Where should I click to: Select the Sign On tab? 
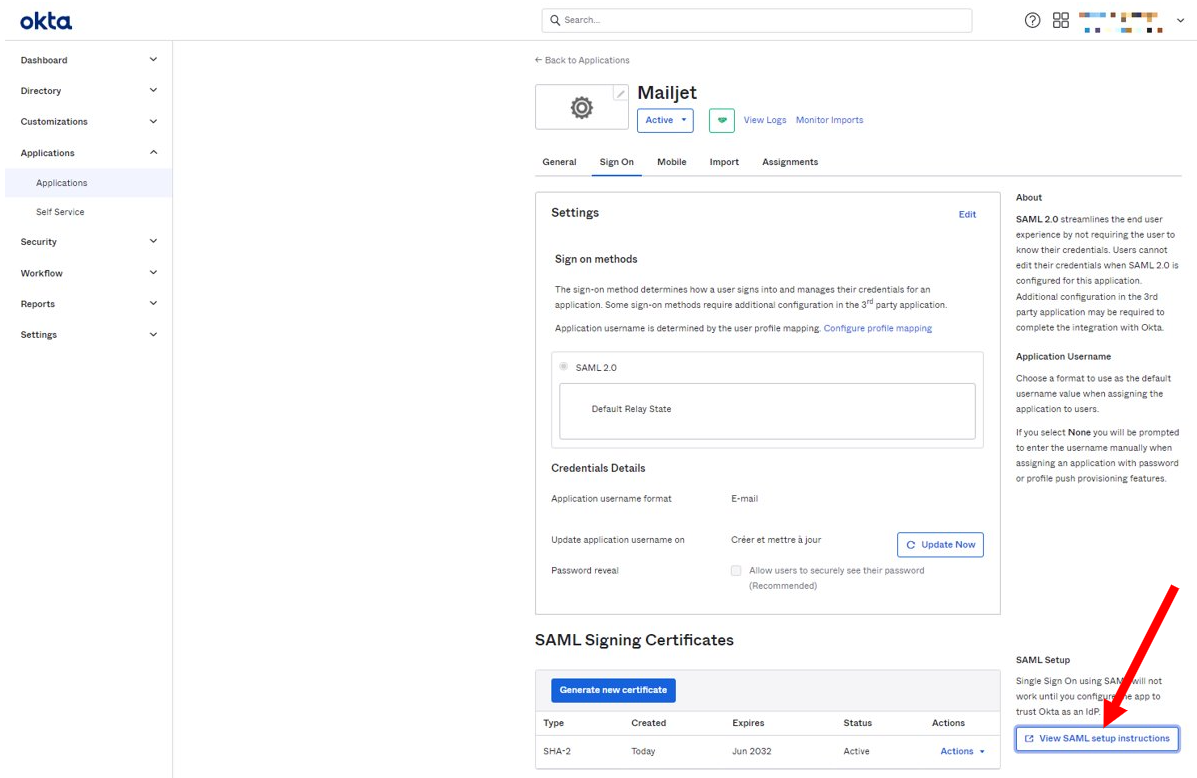click(616, 162)
